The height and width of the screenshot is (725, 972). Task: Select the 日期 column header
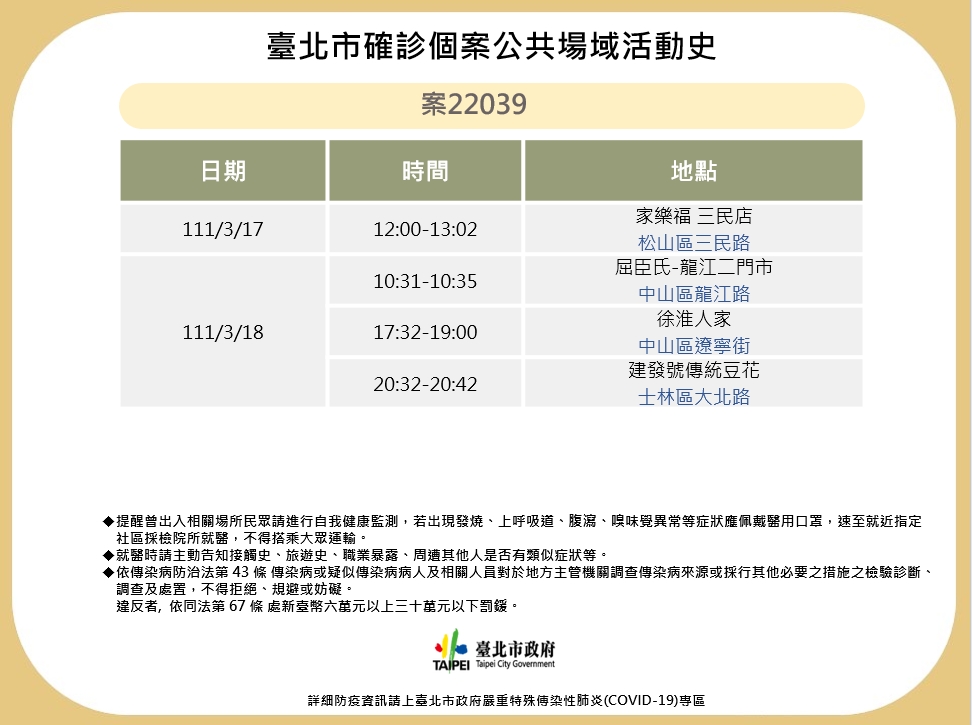click(223, 171)
